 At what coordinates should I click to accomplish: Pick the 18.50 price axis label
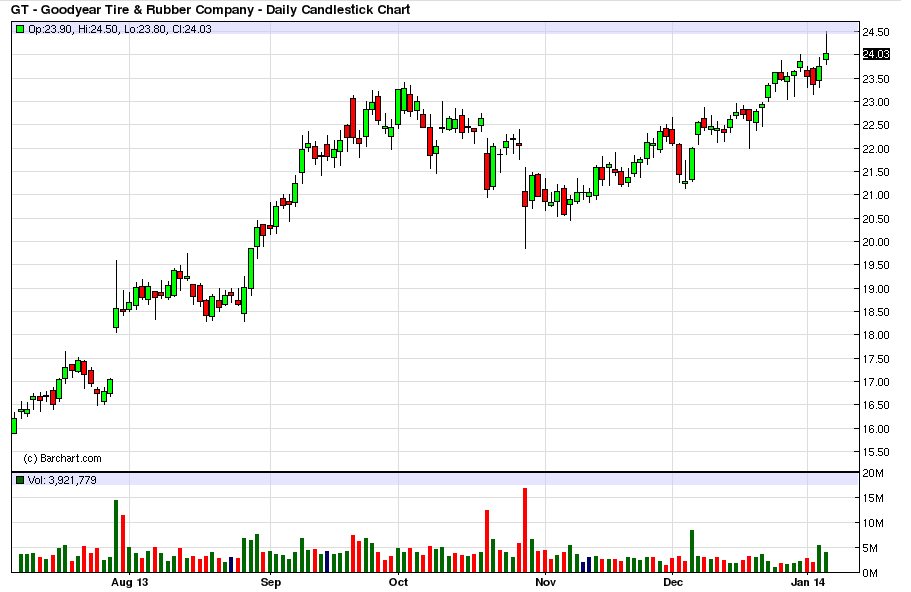coord(876,313)
